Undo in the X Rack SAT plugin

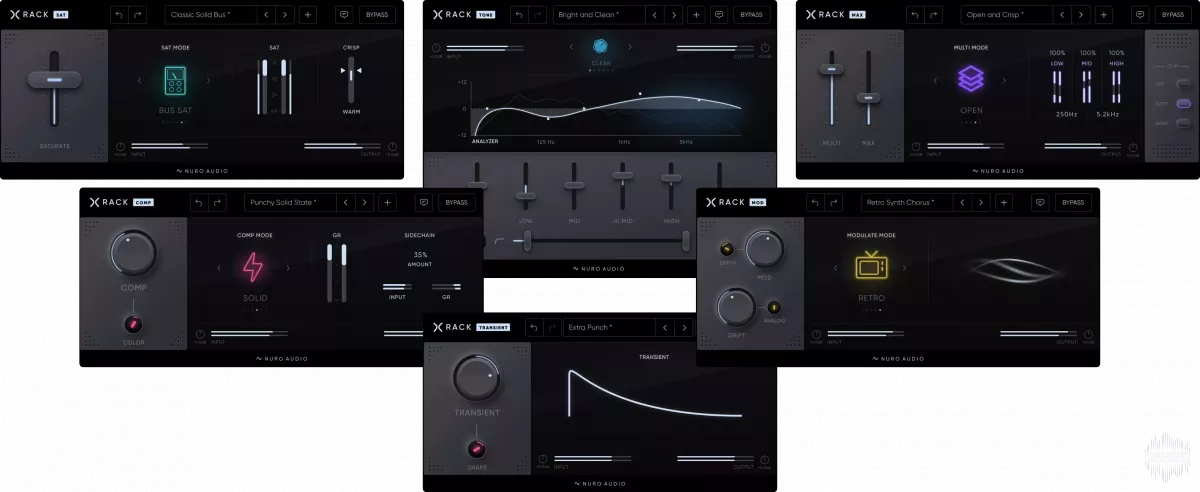(x=117, y=15)
